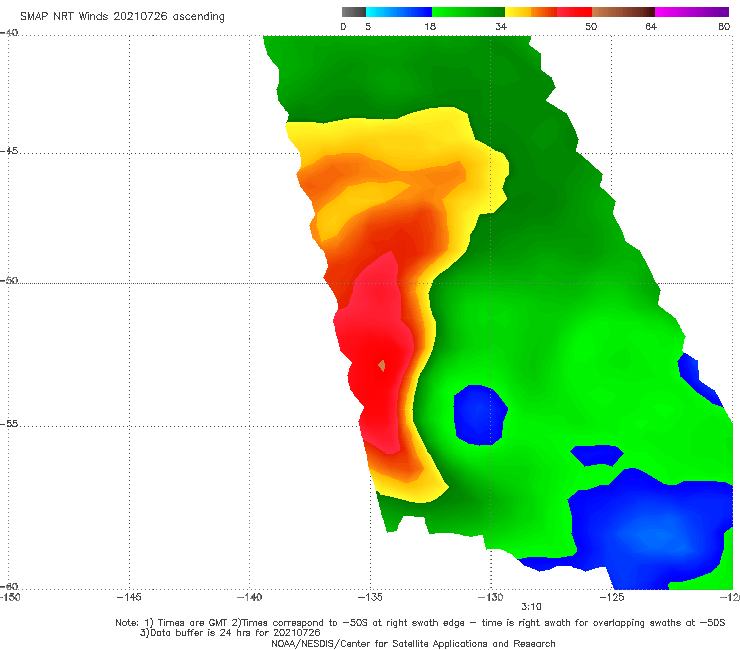The width and height of the screenshot is (740, 650).
Task: Click the longitude axis label '-140'
Action: (x=250, y=598)
